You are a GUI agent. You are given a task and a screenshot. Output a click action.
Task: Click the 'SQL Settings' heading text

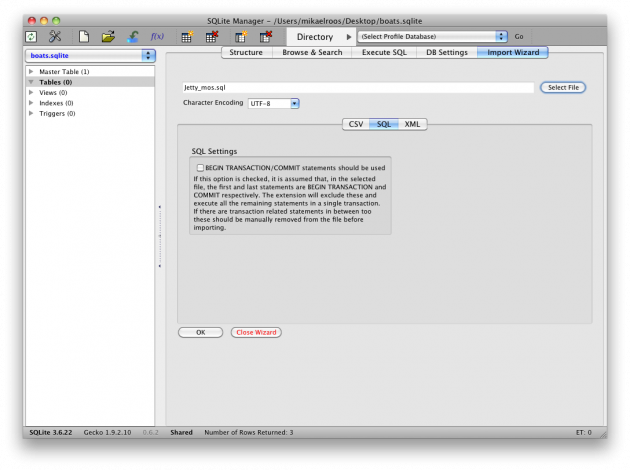214,151
